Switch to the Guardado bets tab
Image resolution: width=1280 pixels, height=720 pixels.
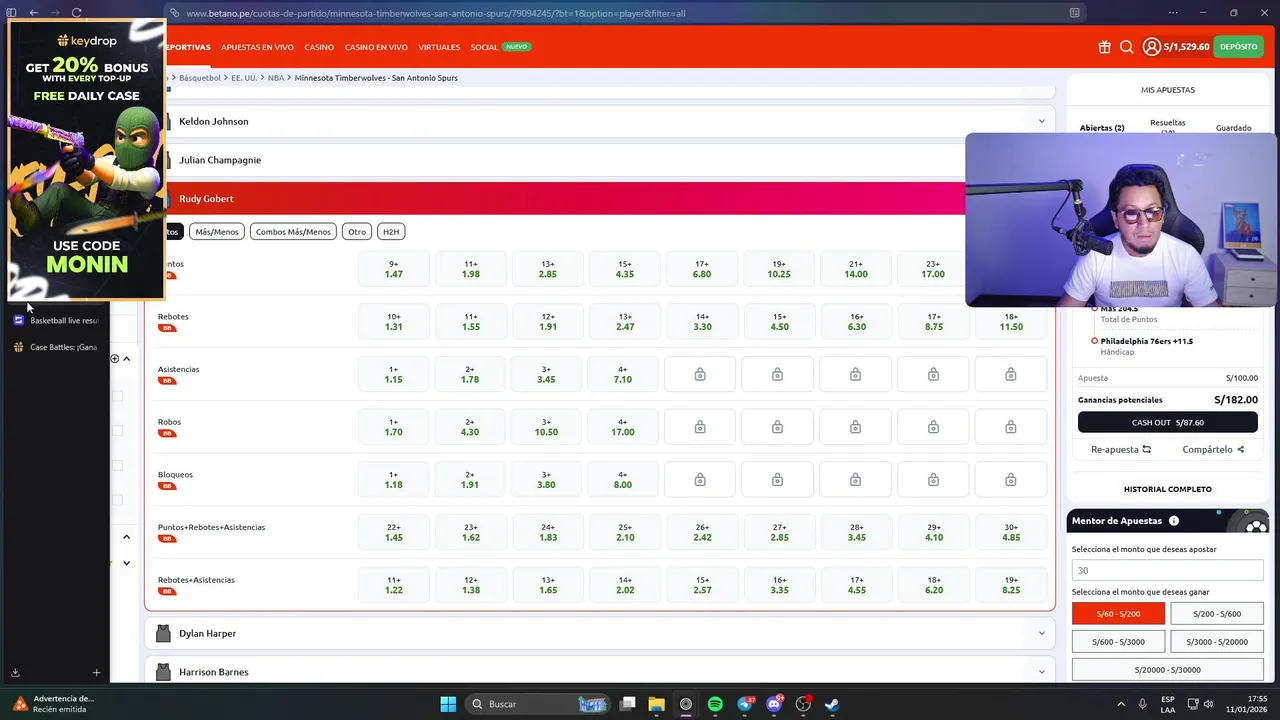[x=1233, y=128]
